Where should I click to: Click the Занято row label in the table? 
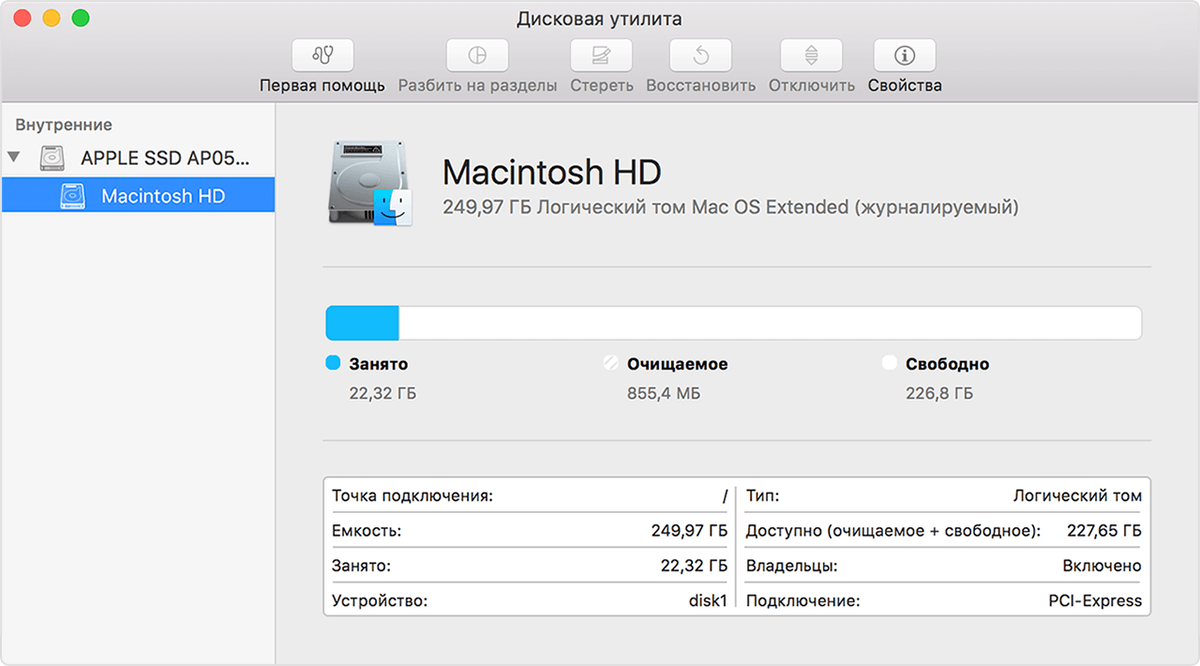coord(361,566)
